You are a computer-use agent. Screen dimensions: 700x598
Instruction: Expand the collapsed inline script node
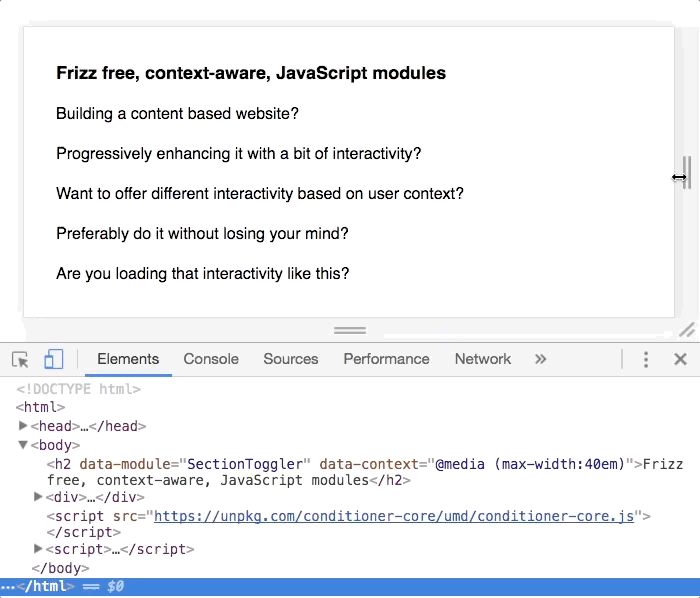pos(39,549)
